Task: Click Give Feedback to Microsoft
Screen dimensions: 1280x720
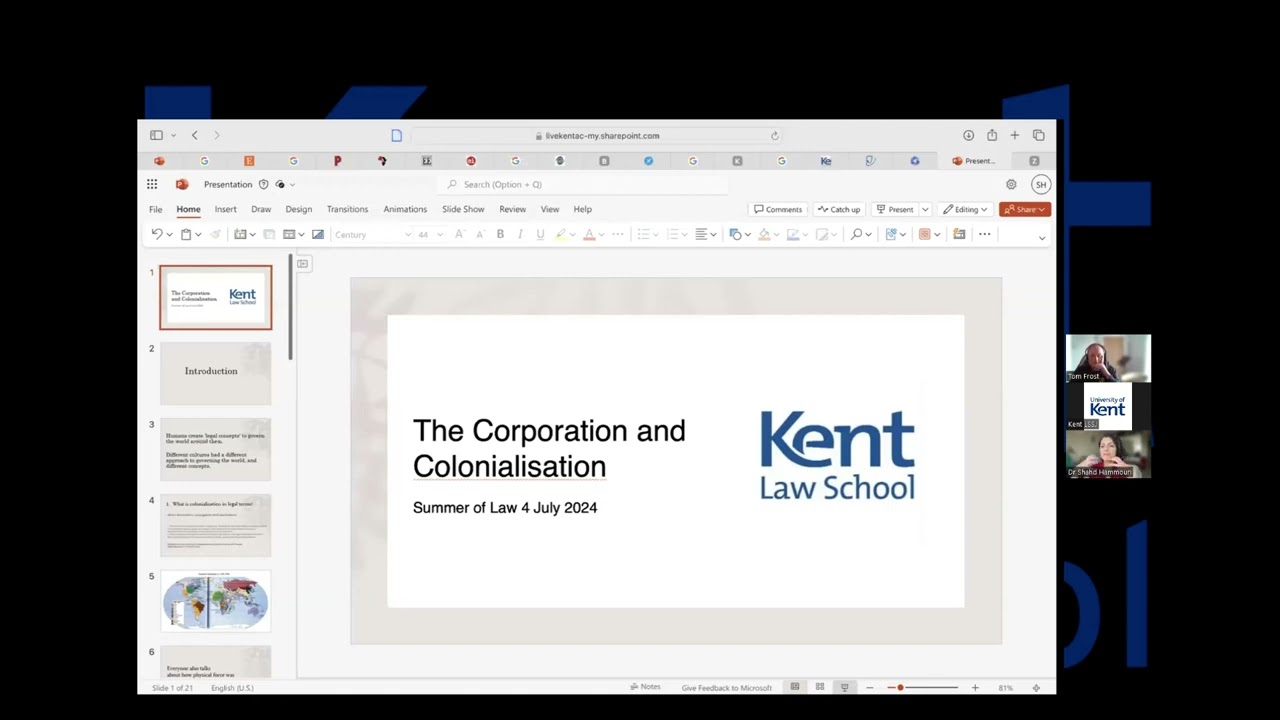Action: click(727, 688)
